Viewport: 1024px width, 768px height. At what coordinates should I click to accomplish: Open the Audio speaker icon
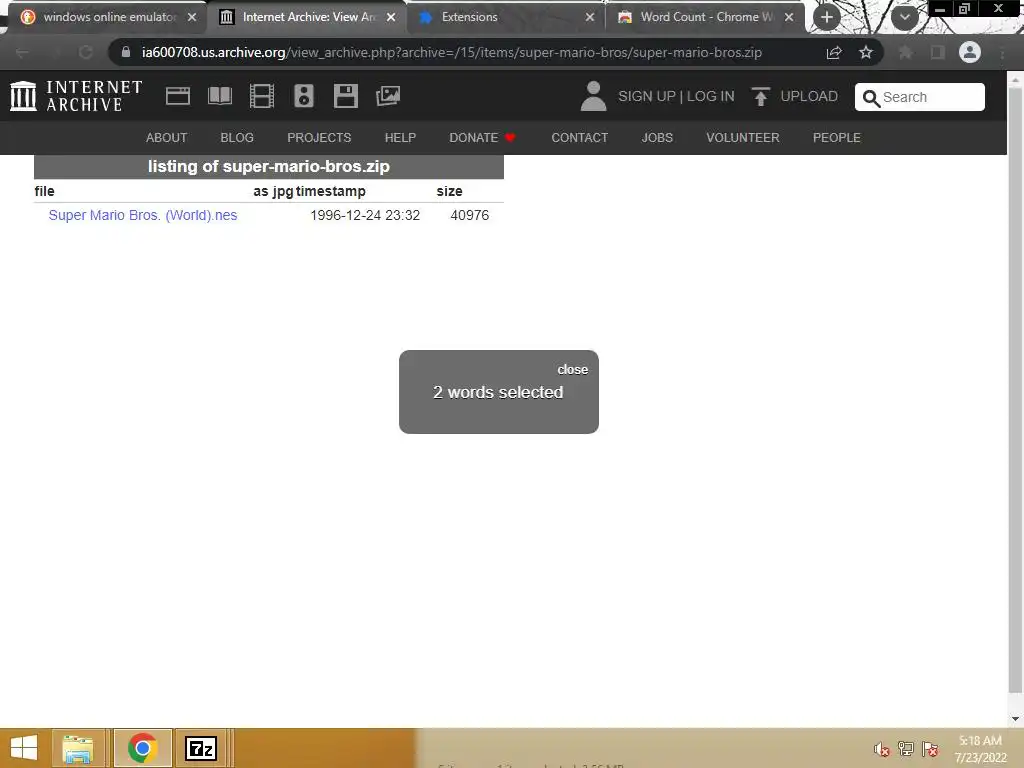tap(304, 96)
